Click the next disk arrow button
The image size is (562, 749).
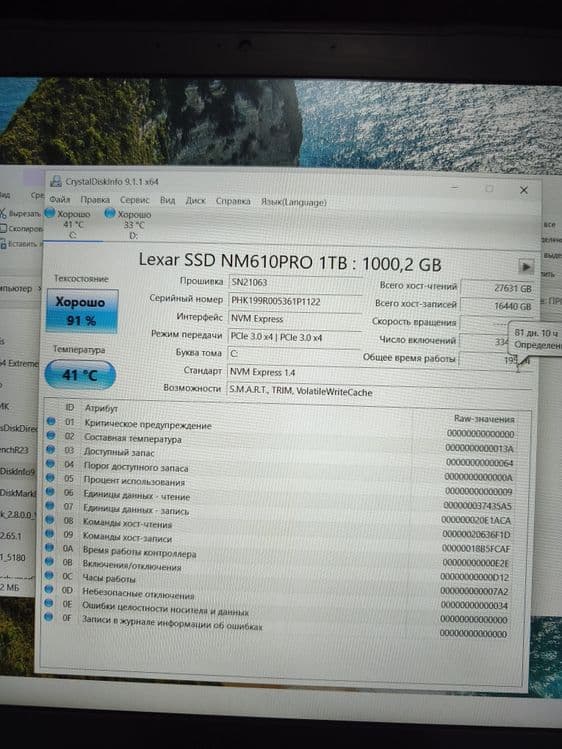click(526, 267)
